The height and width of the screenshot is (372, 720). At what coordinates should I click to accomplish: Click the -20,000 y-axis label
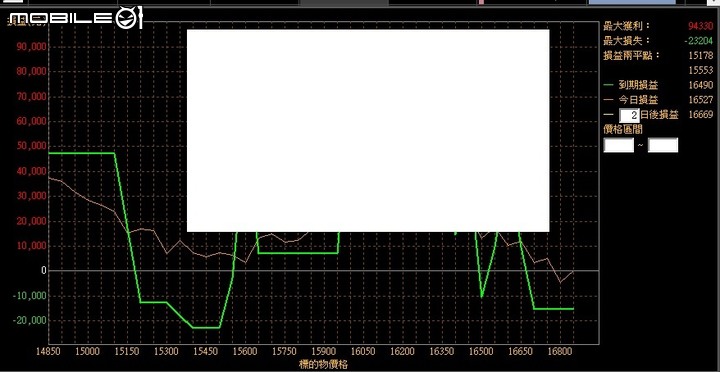coord(29,320)
